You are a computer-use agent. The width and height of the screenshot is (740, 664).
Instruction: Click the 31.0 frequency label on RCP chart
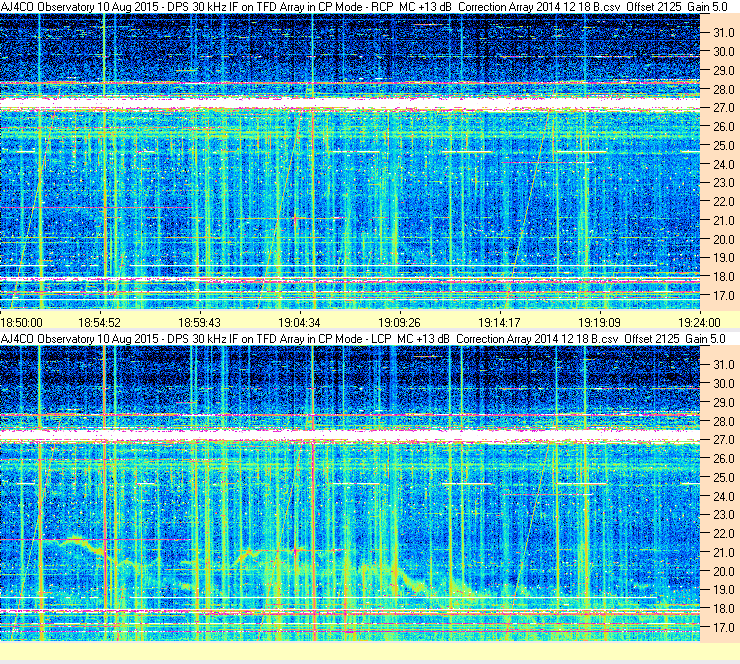(723, 33)
